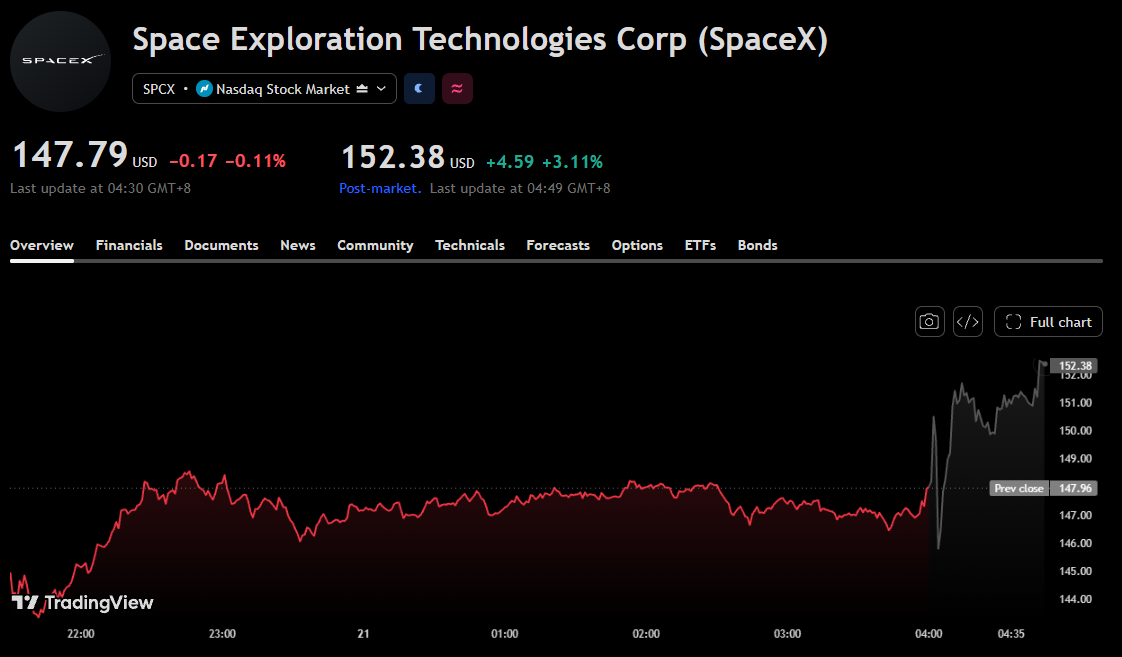Click the TradingView logo on chart
This screenshot has height=657, width=1122.
(x=83, y=603)
